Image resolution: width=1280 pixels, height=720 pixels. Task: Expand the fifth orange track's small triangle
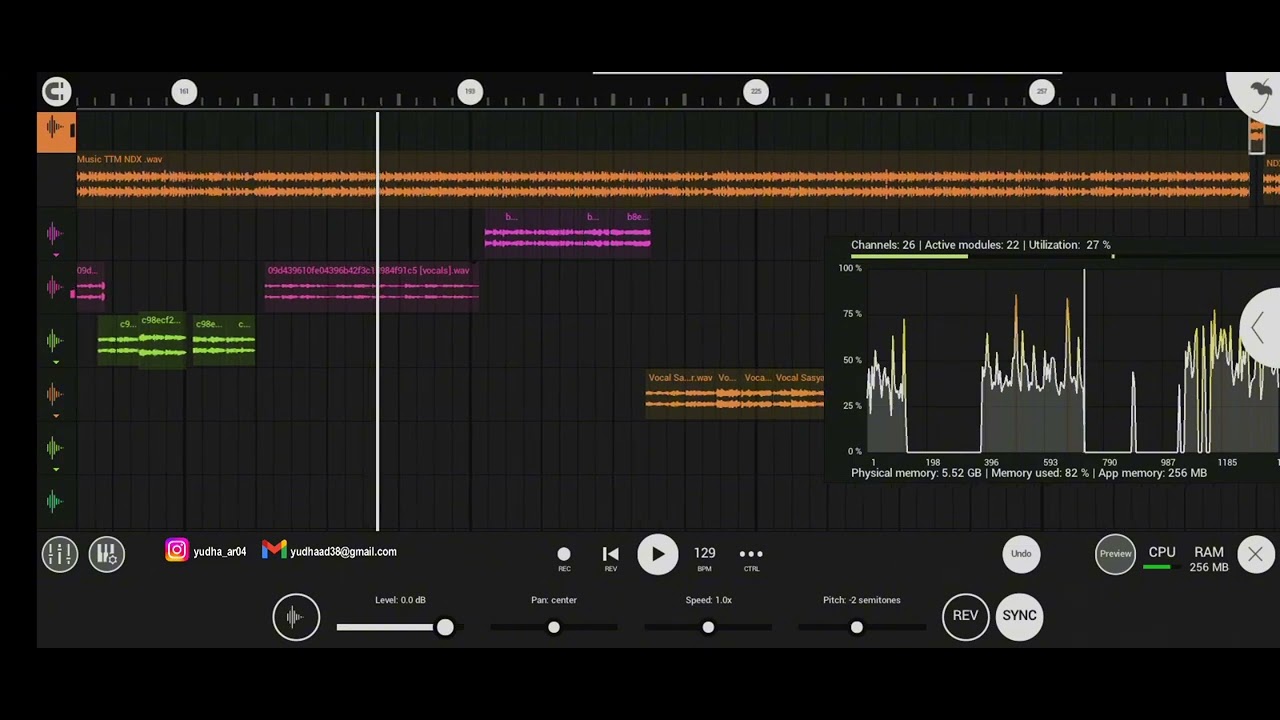(56, 416)
